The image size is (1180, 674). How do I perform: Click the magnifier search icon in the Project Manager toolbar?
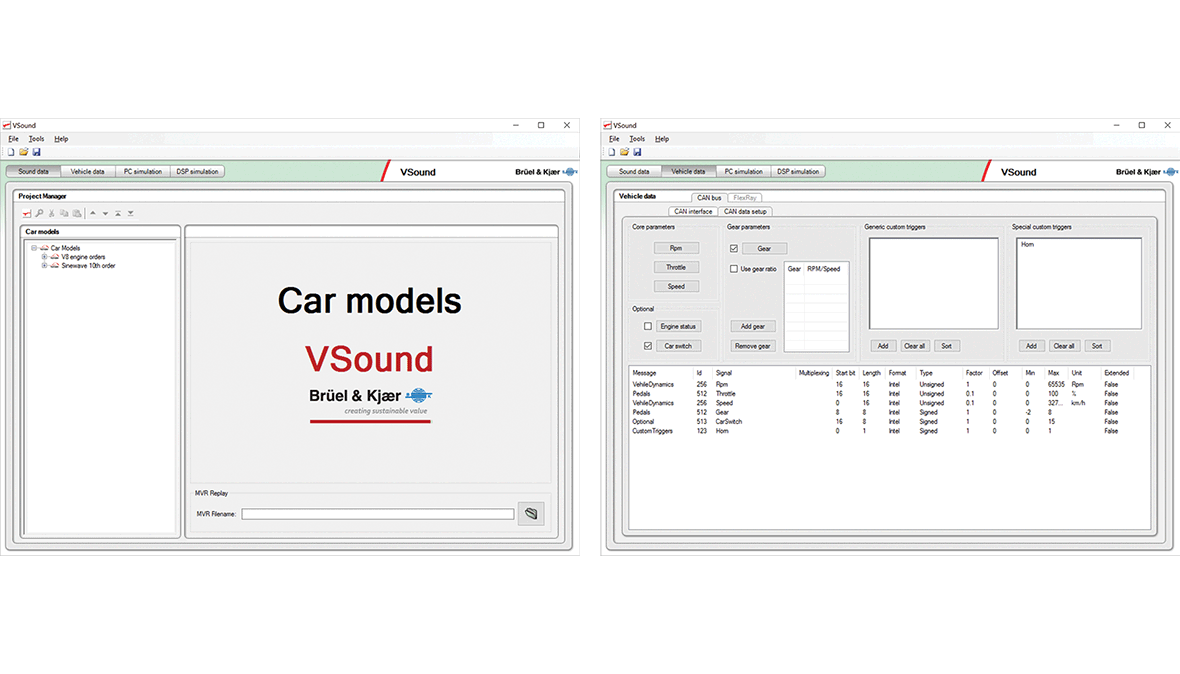tap(40, 213)
